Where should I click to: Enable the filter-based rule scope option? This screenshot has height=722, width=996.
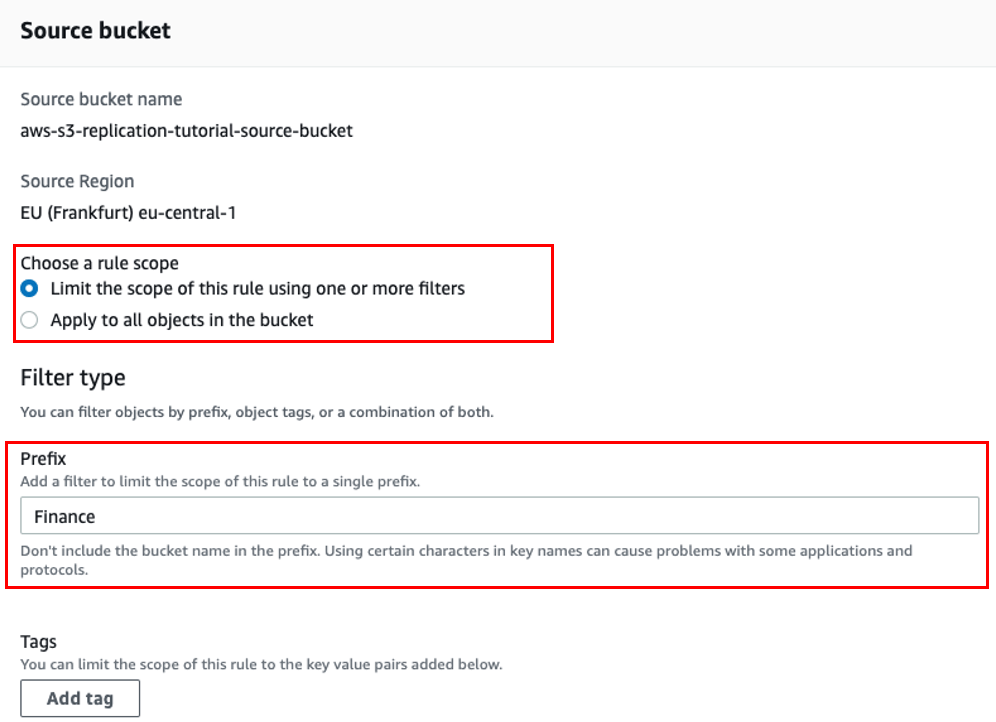click(x=29, y=288)
